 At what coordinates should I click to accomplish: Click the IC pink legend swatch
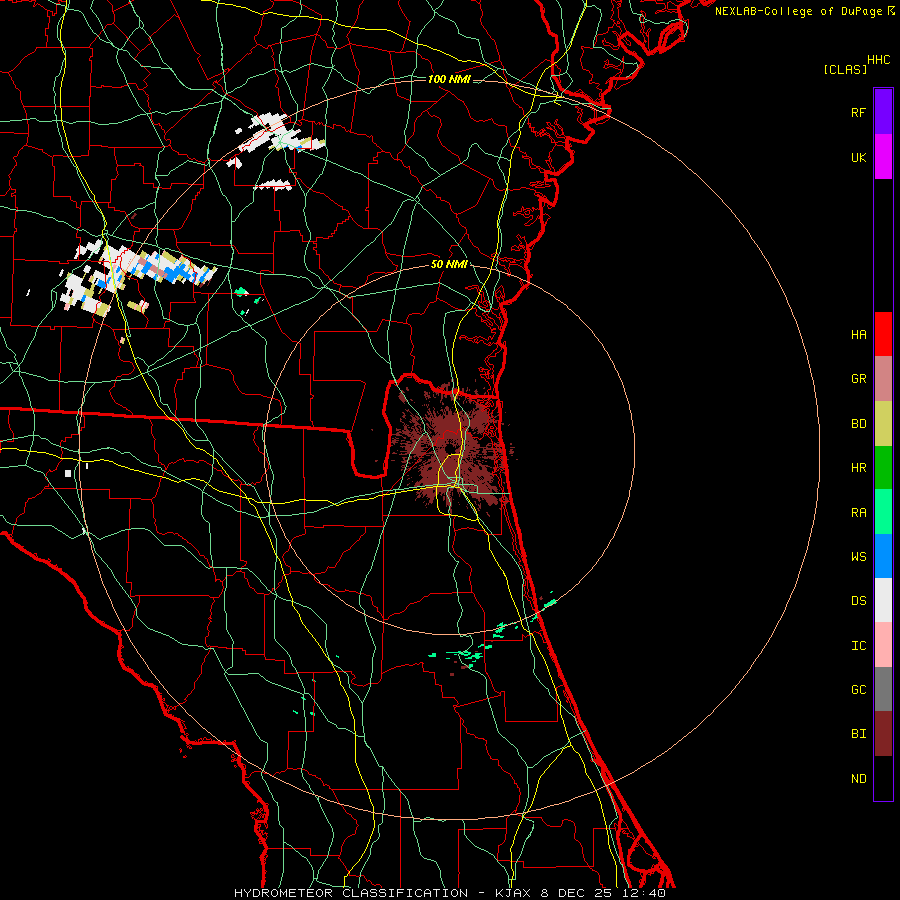[883, 645]
